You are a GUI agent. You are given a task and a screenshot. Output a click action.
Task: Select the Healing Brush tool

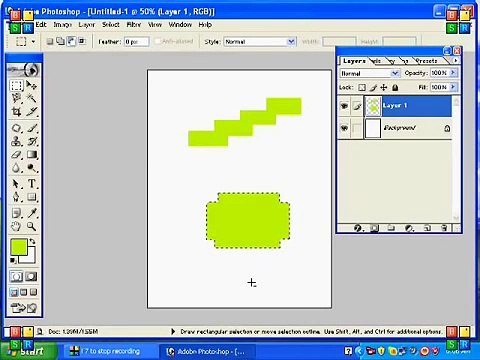click(16, 128)
